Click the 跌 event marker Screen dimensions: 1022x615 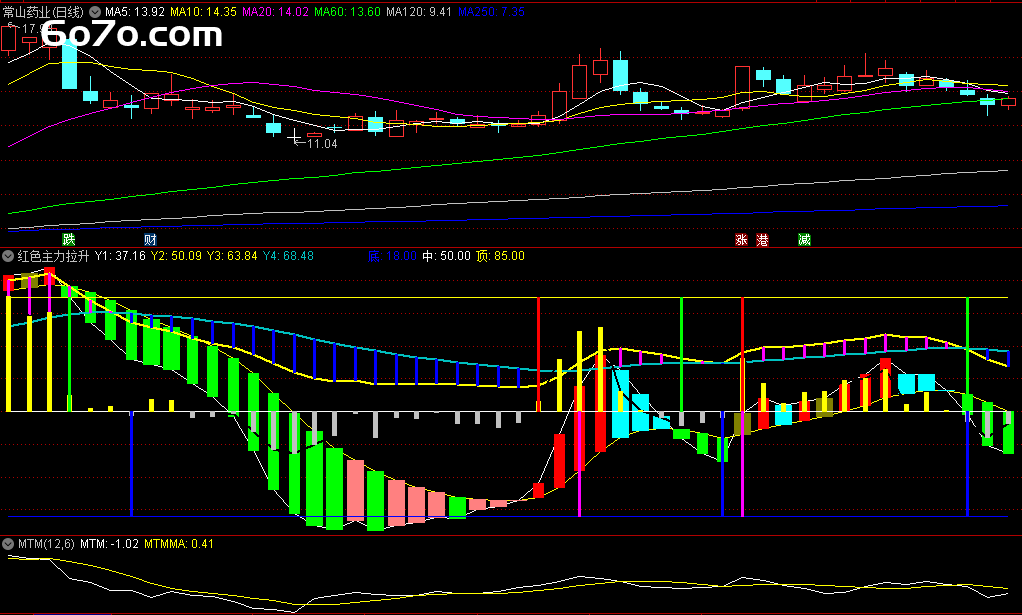(x=68, y=239)
